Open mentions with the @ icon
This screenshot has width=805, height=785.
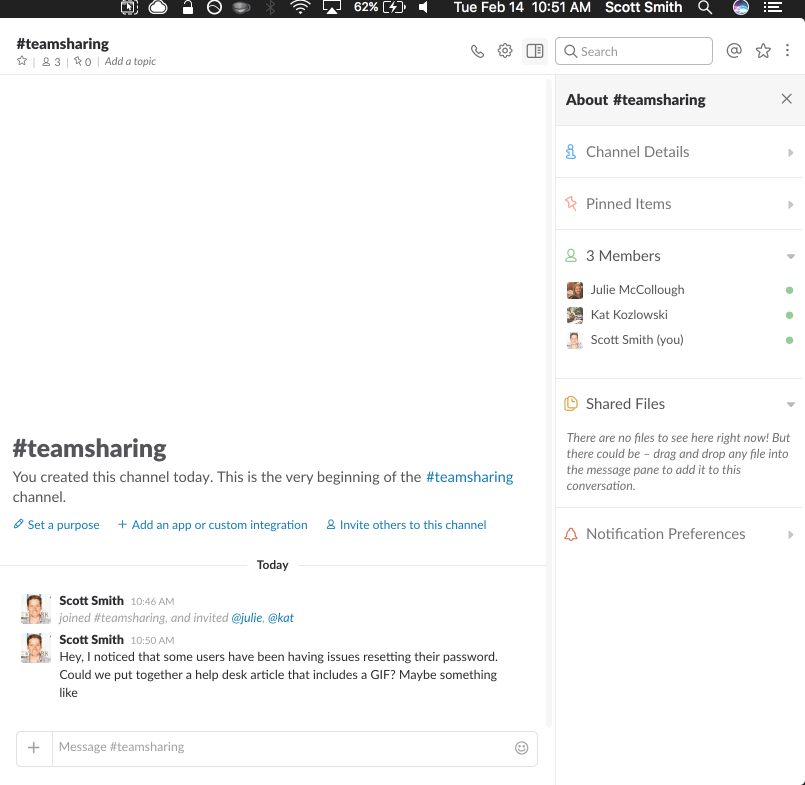click(x=734, y=50)
